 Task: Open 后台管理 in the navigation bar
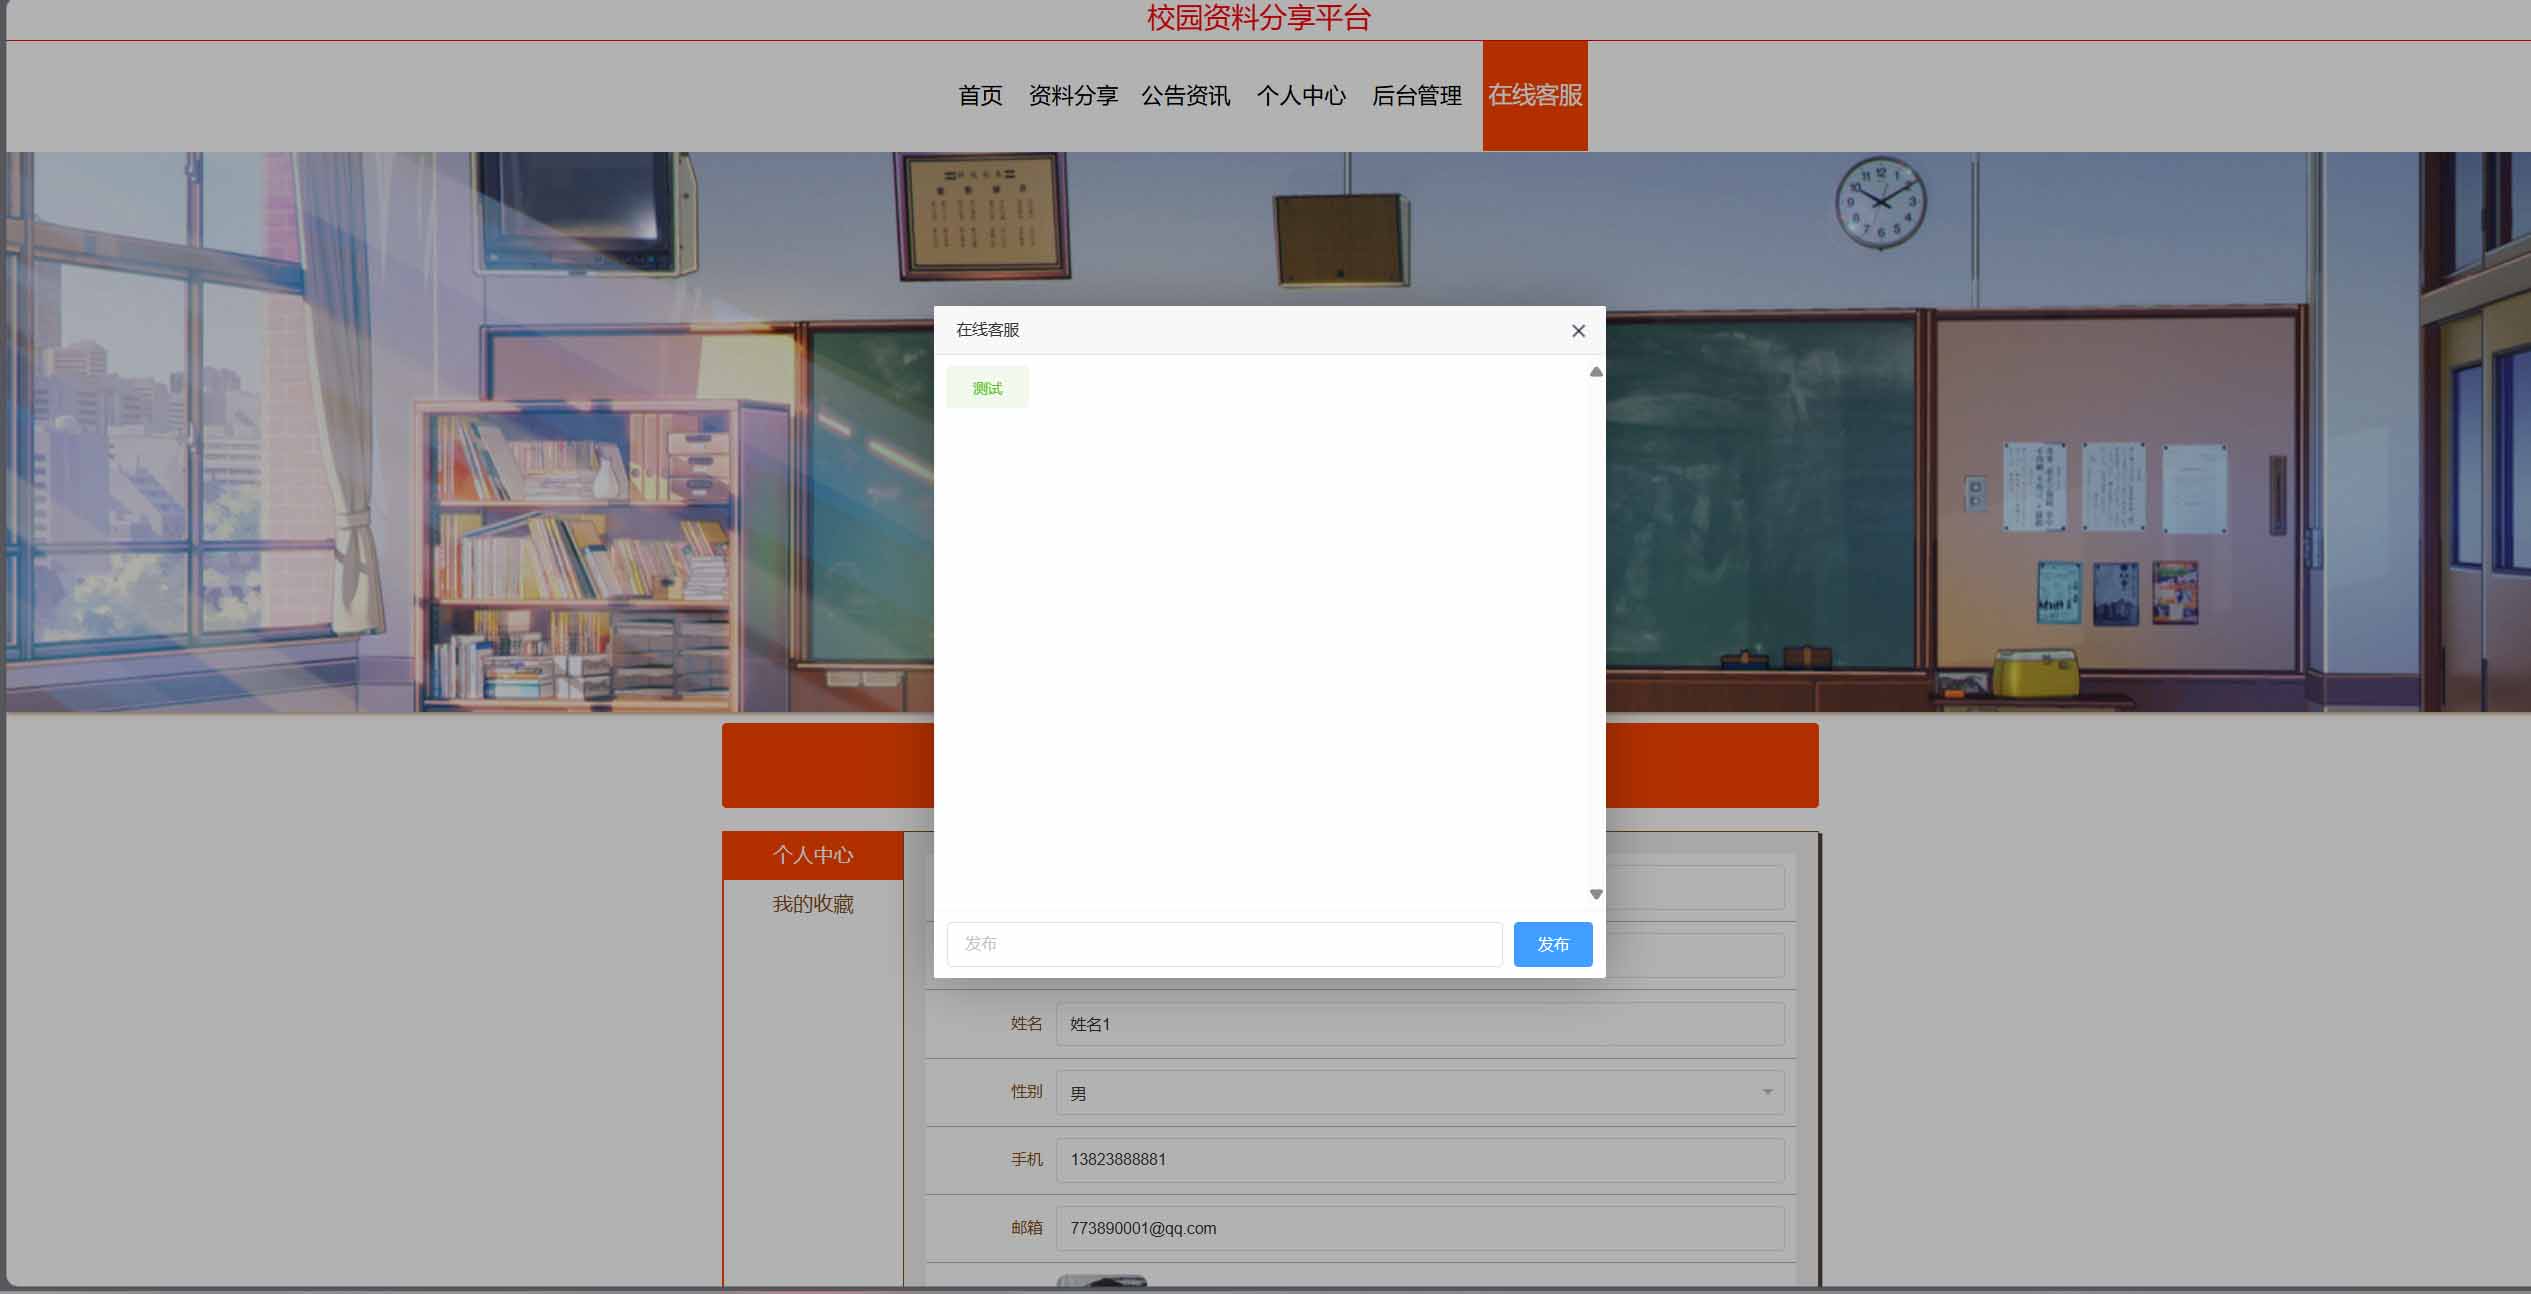(x=1417, y=96)
